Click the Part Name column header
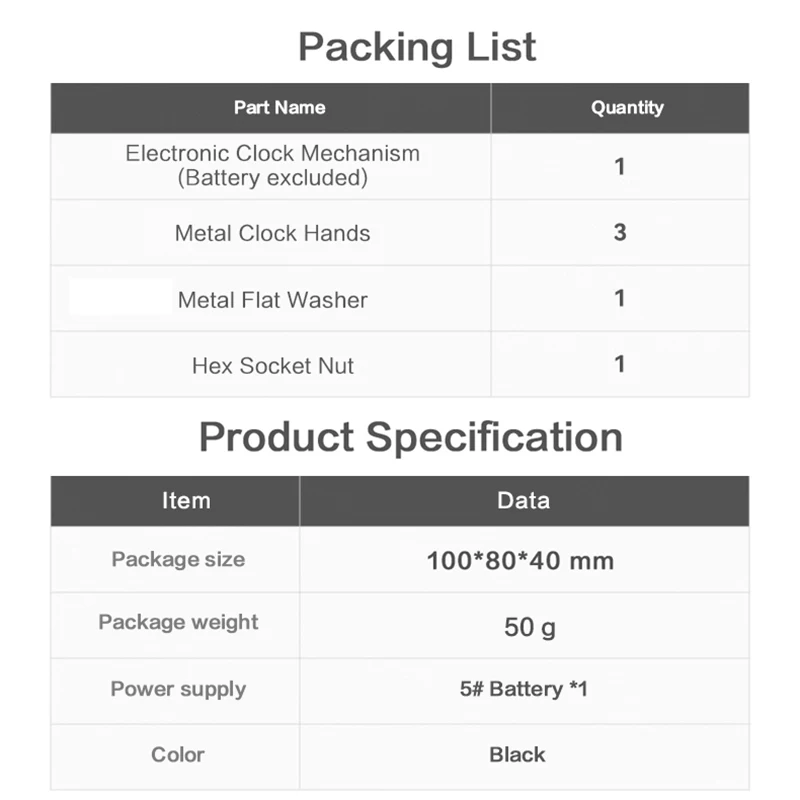 click(x=279, y=107)
